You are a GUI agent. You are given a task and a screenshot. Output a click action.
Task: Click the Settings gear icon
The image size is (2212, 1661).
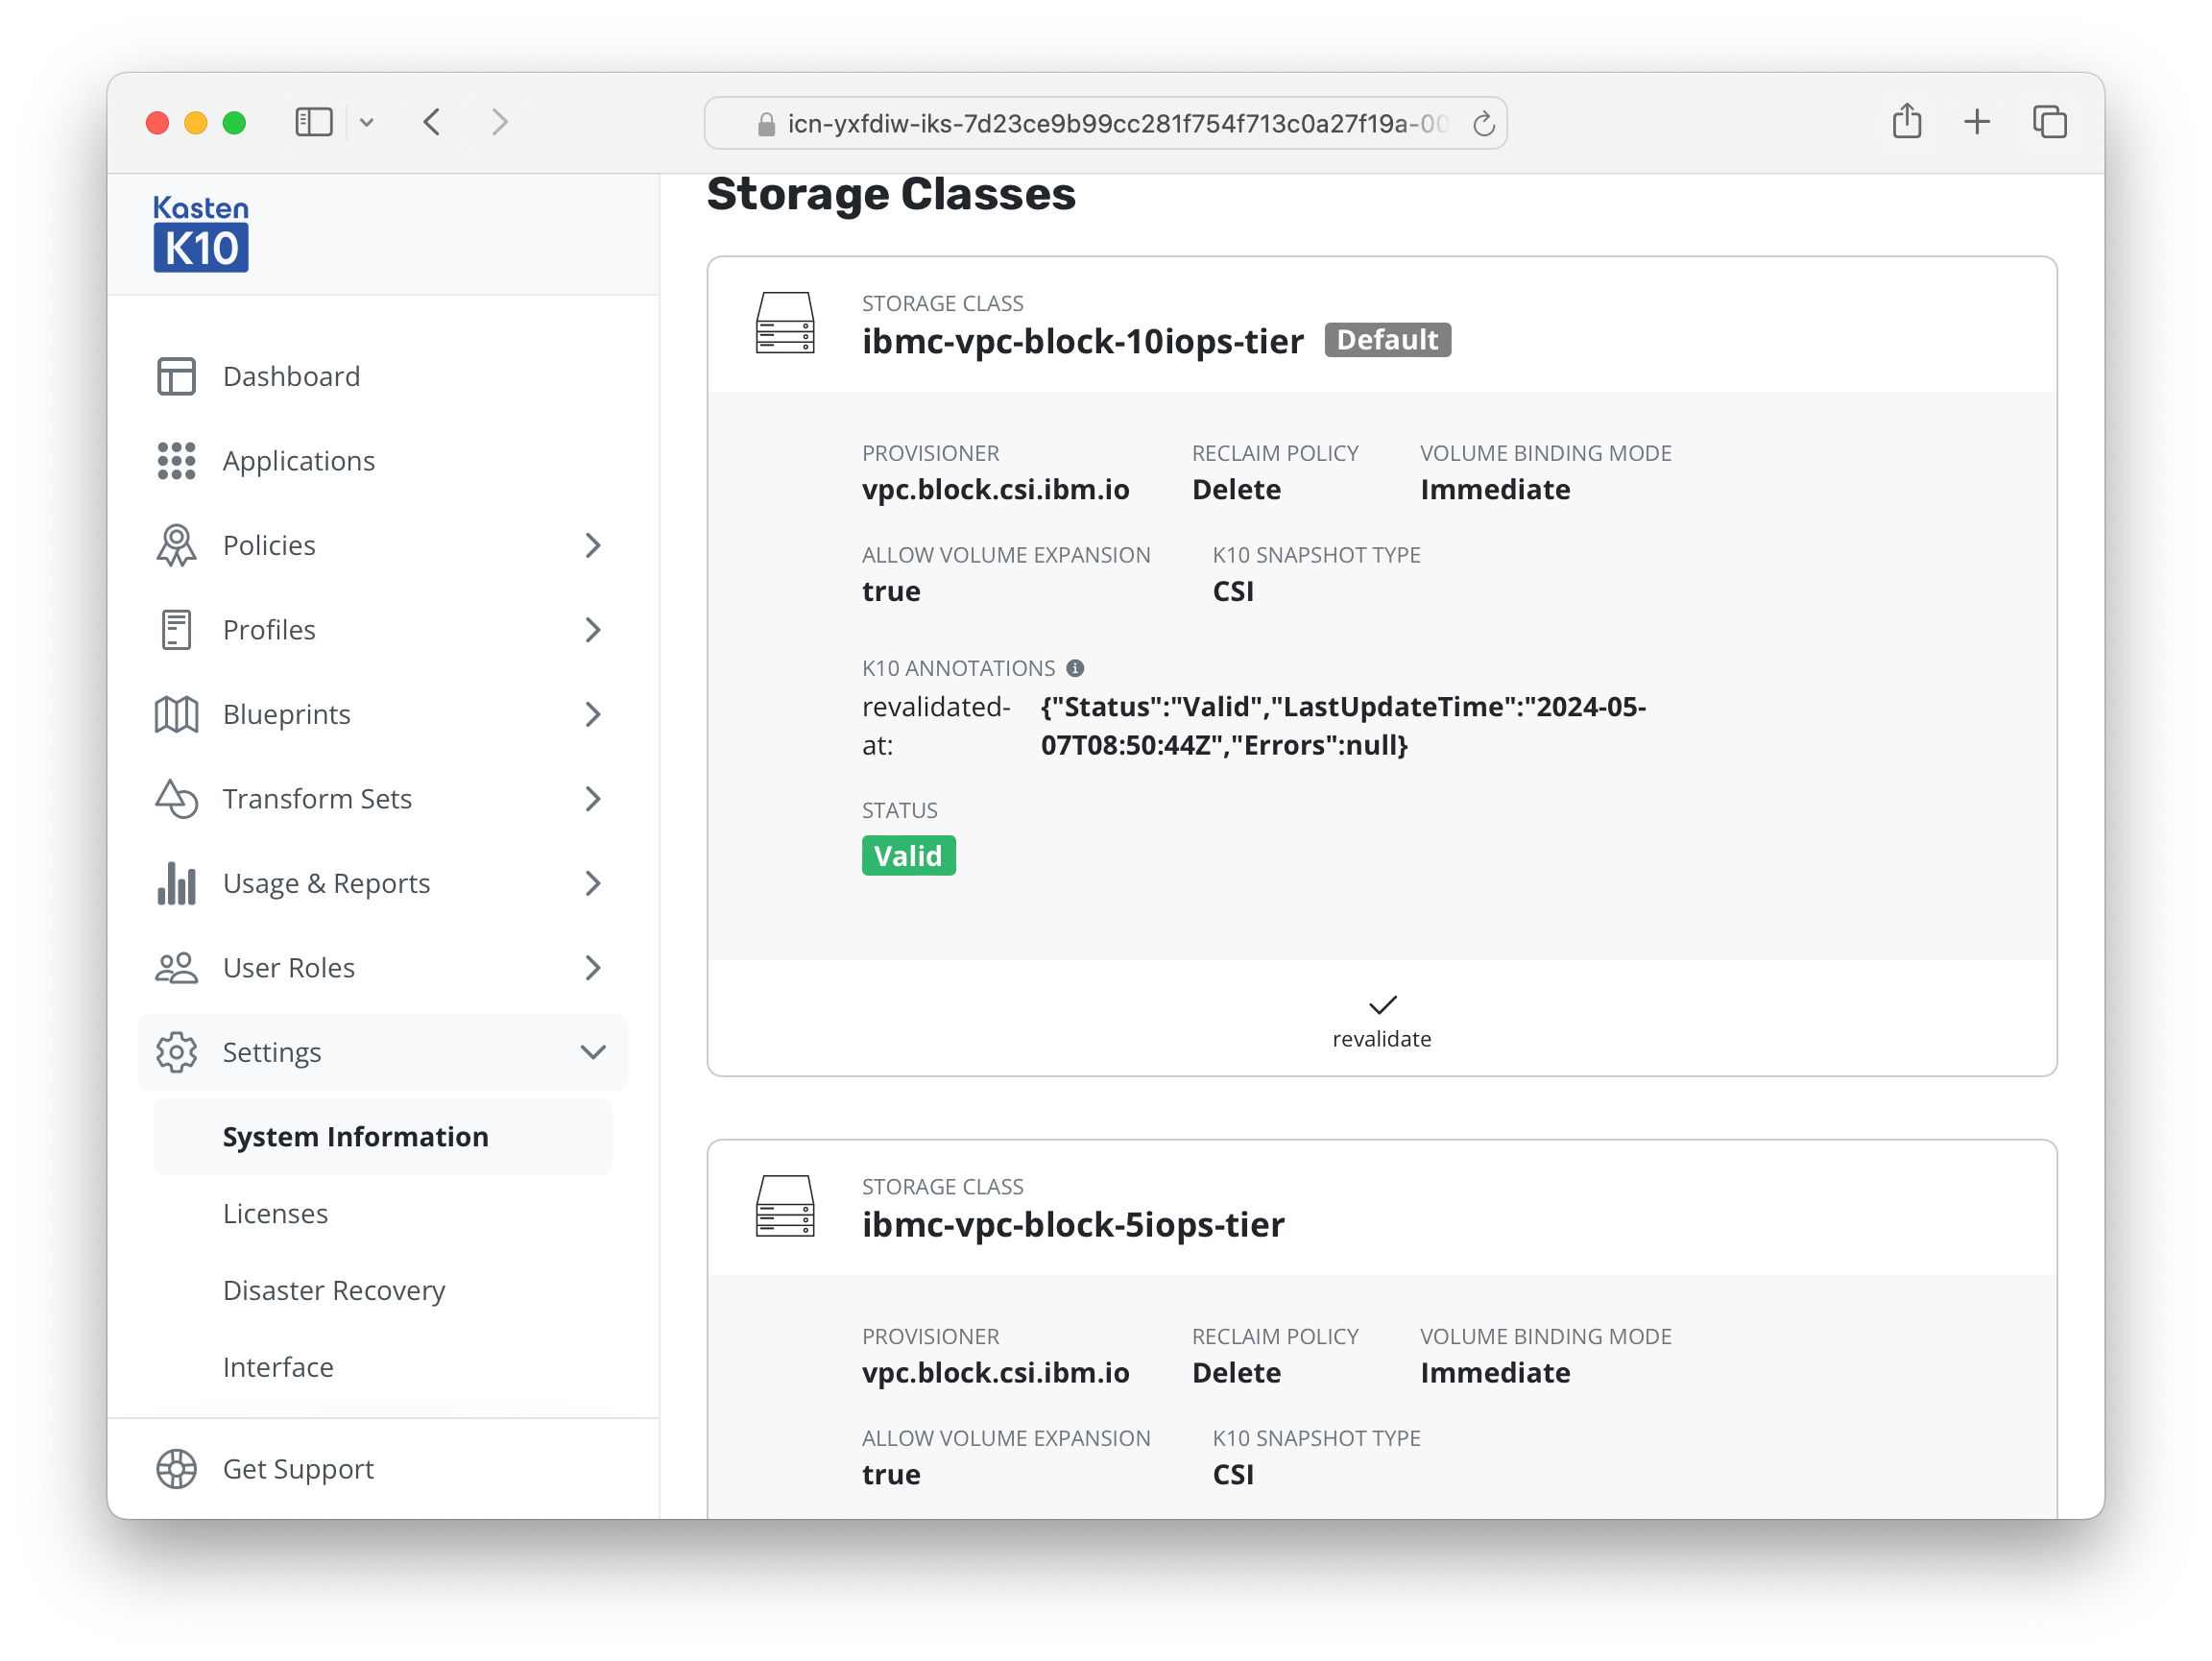176,1052
